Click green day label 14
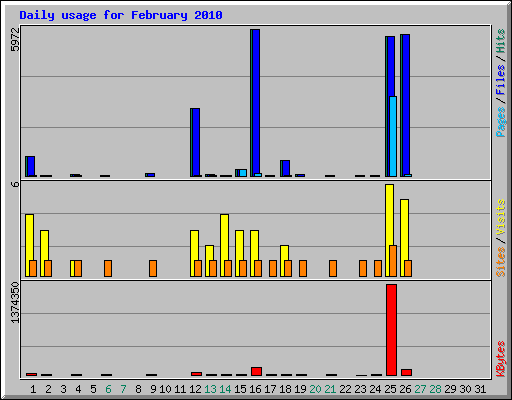Viewport: 512px width, 400px height. (225, 389)
